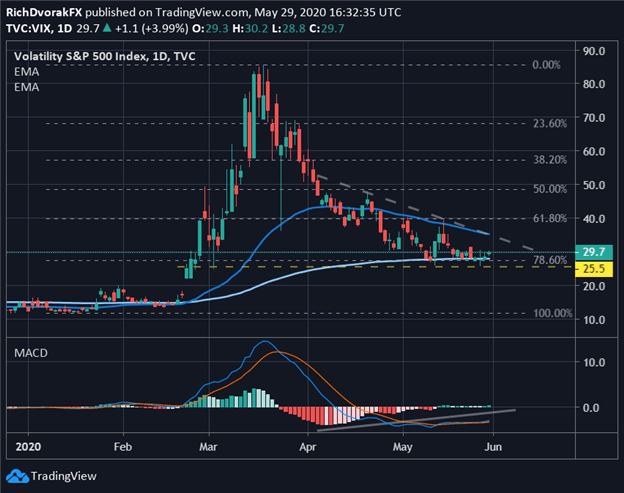Select the +1.1 (+3.99%) change value
Image resolution: width=624 pixels, height=493 pixels.
click(x=152, y=29)
